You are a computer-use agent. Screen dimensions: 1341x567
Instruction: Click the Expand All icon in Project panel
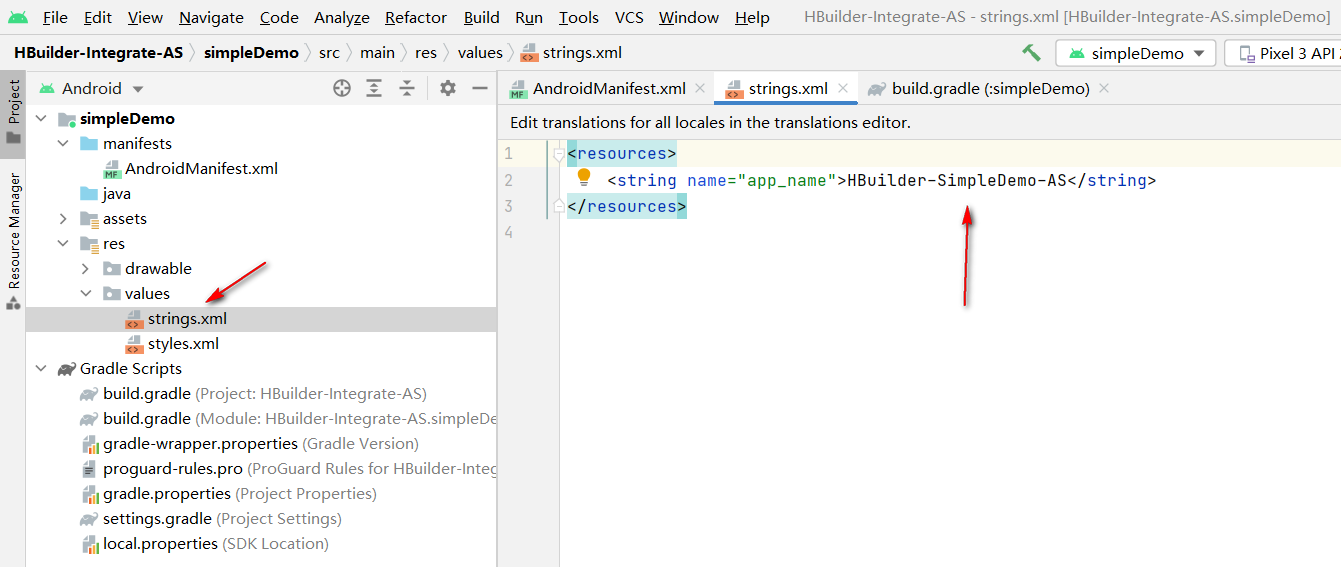pos(374,88)
